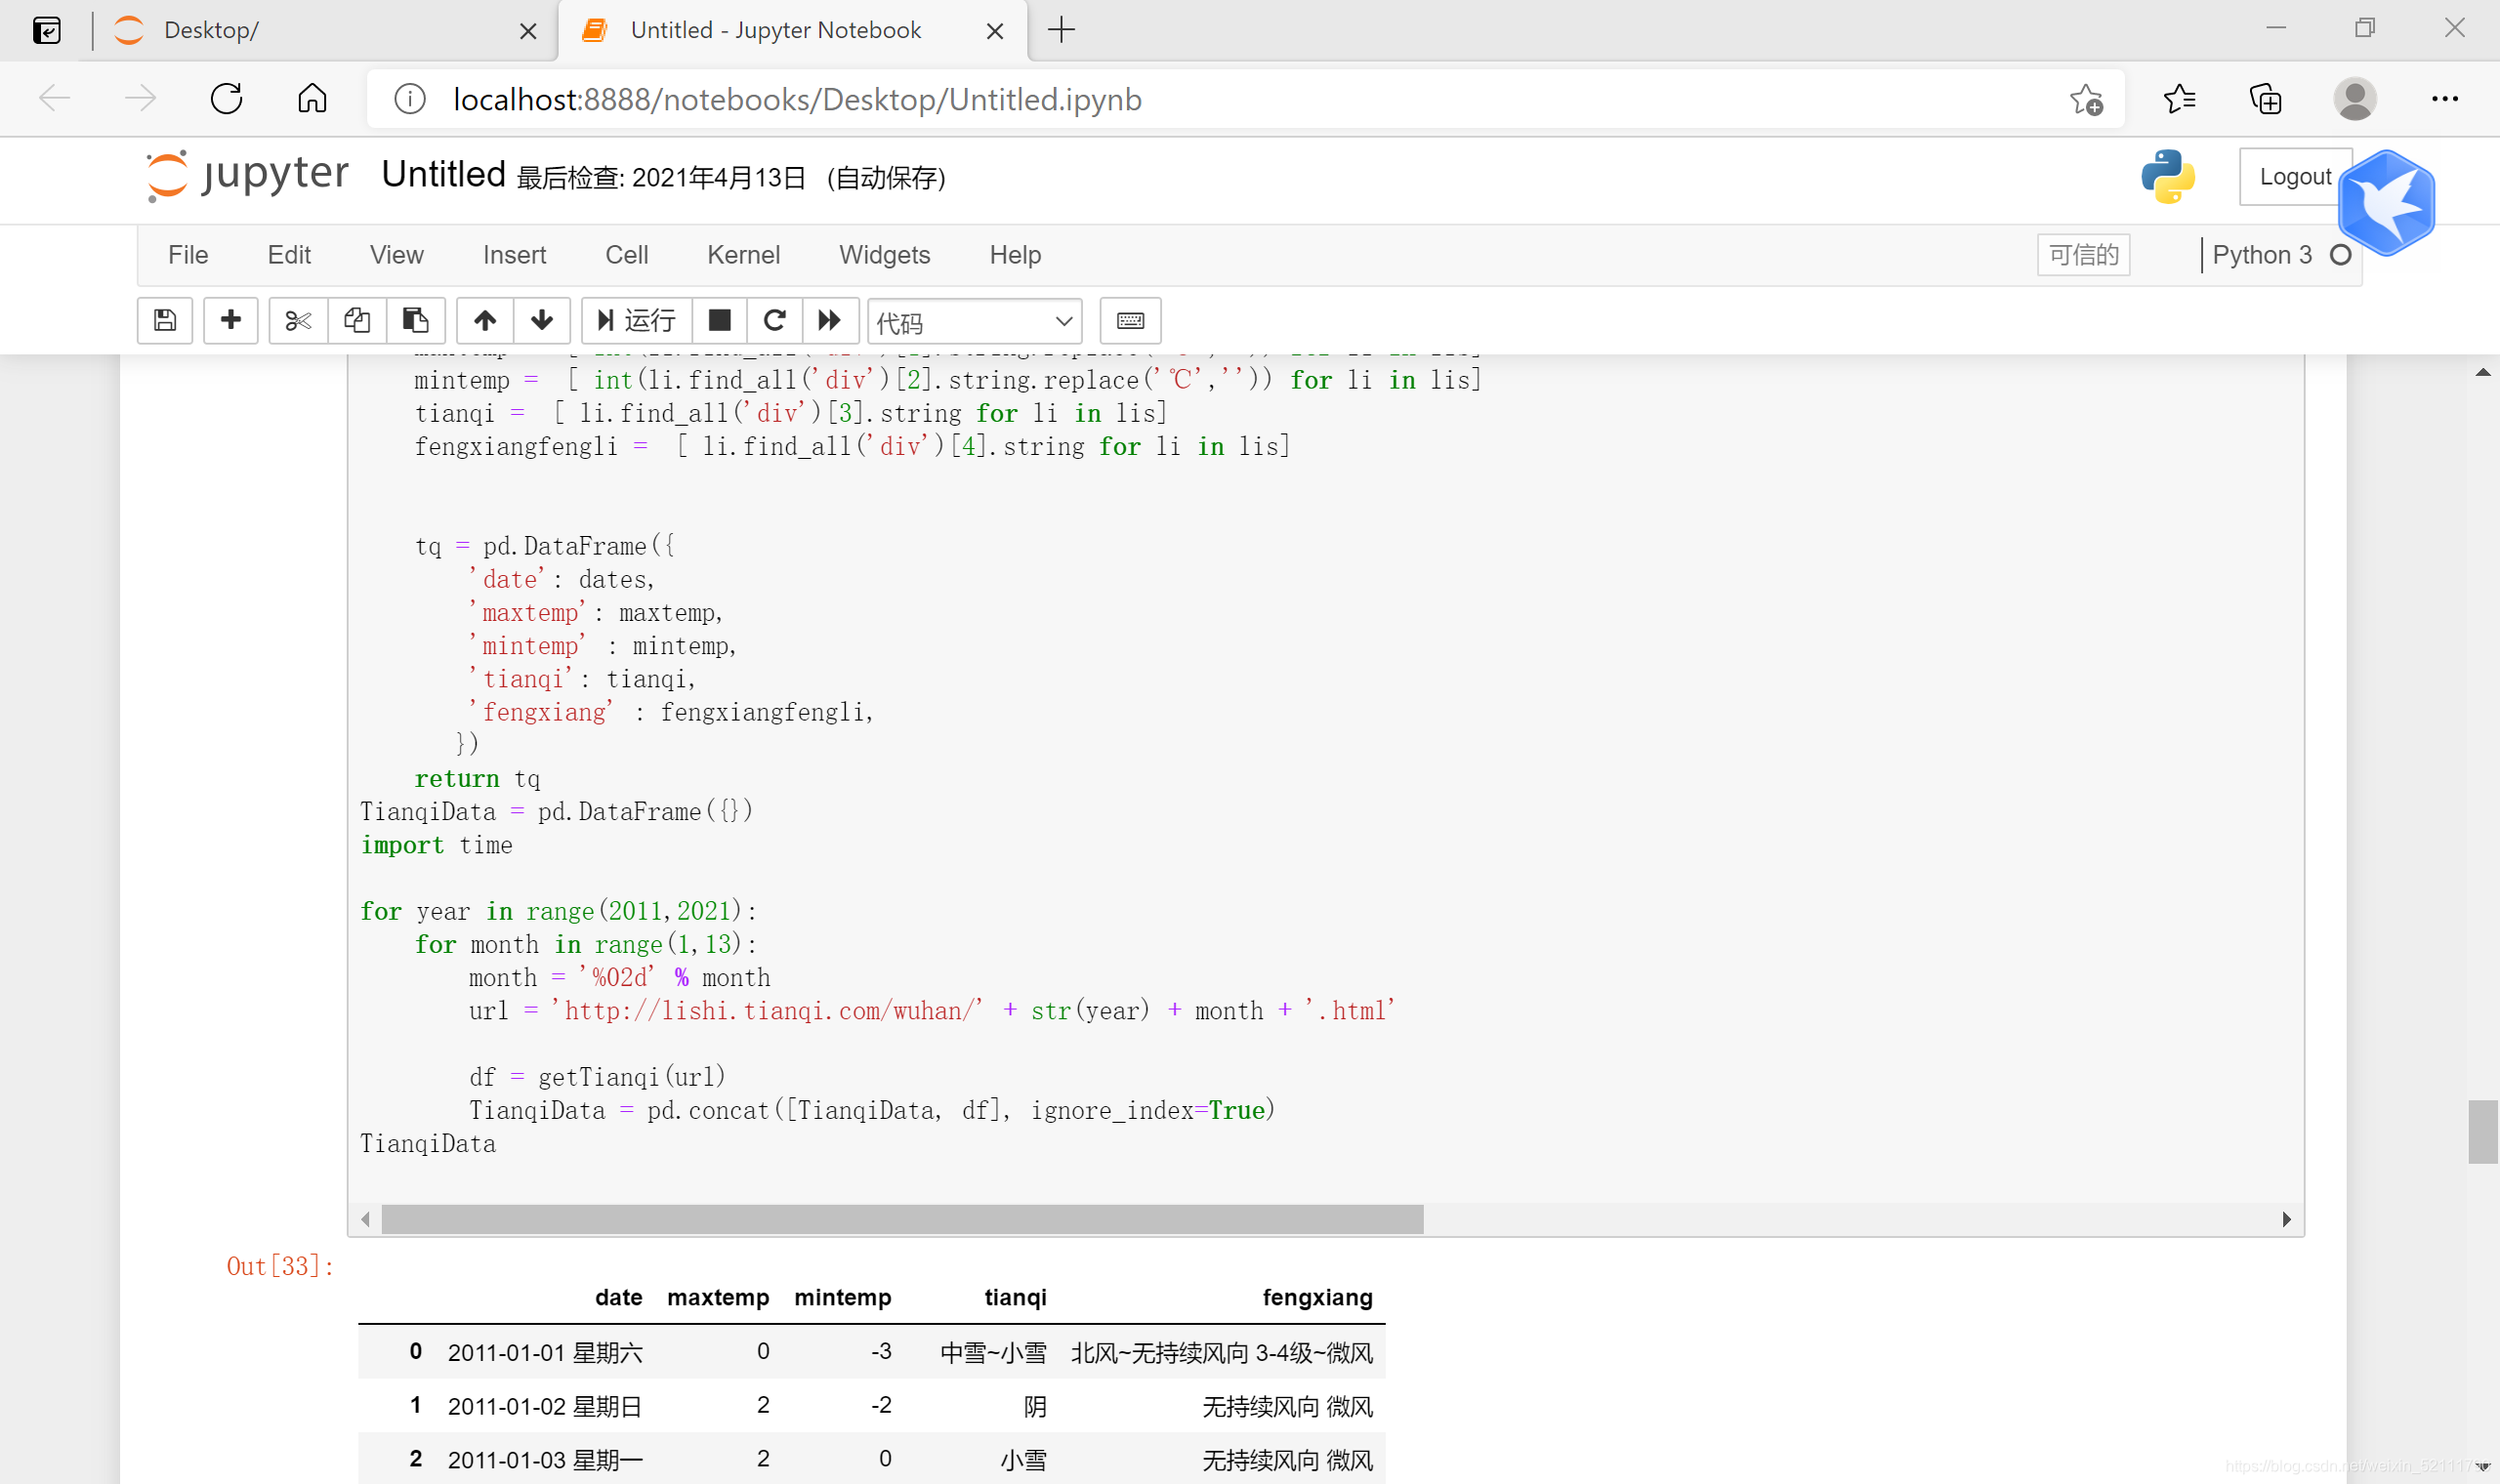Open the command palette keyboard icon

(x=1130, y=321)
